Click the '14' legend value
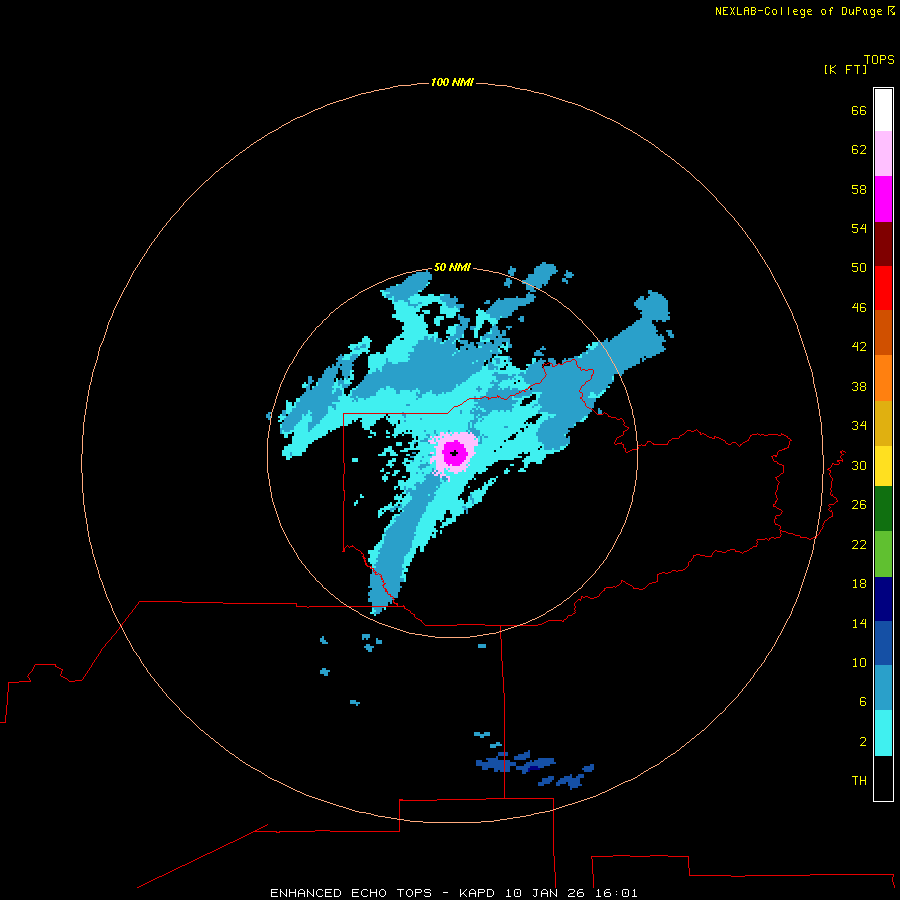900x900 pixels. [859, 623]
